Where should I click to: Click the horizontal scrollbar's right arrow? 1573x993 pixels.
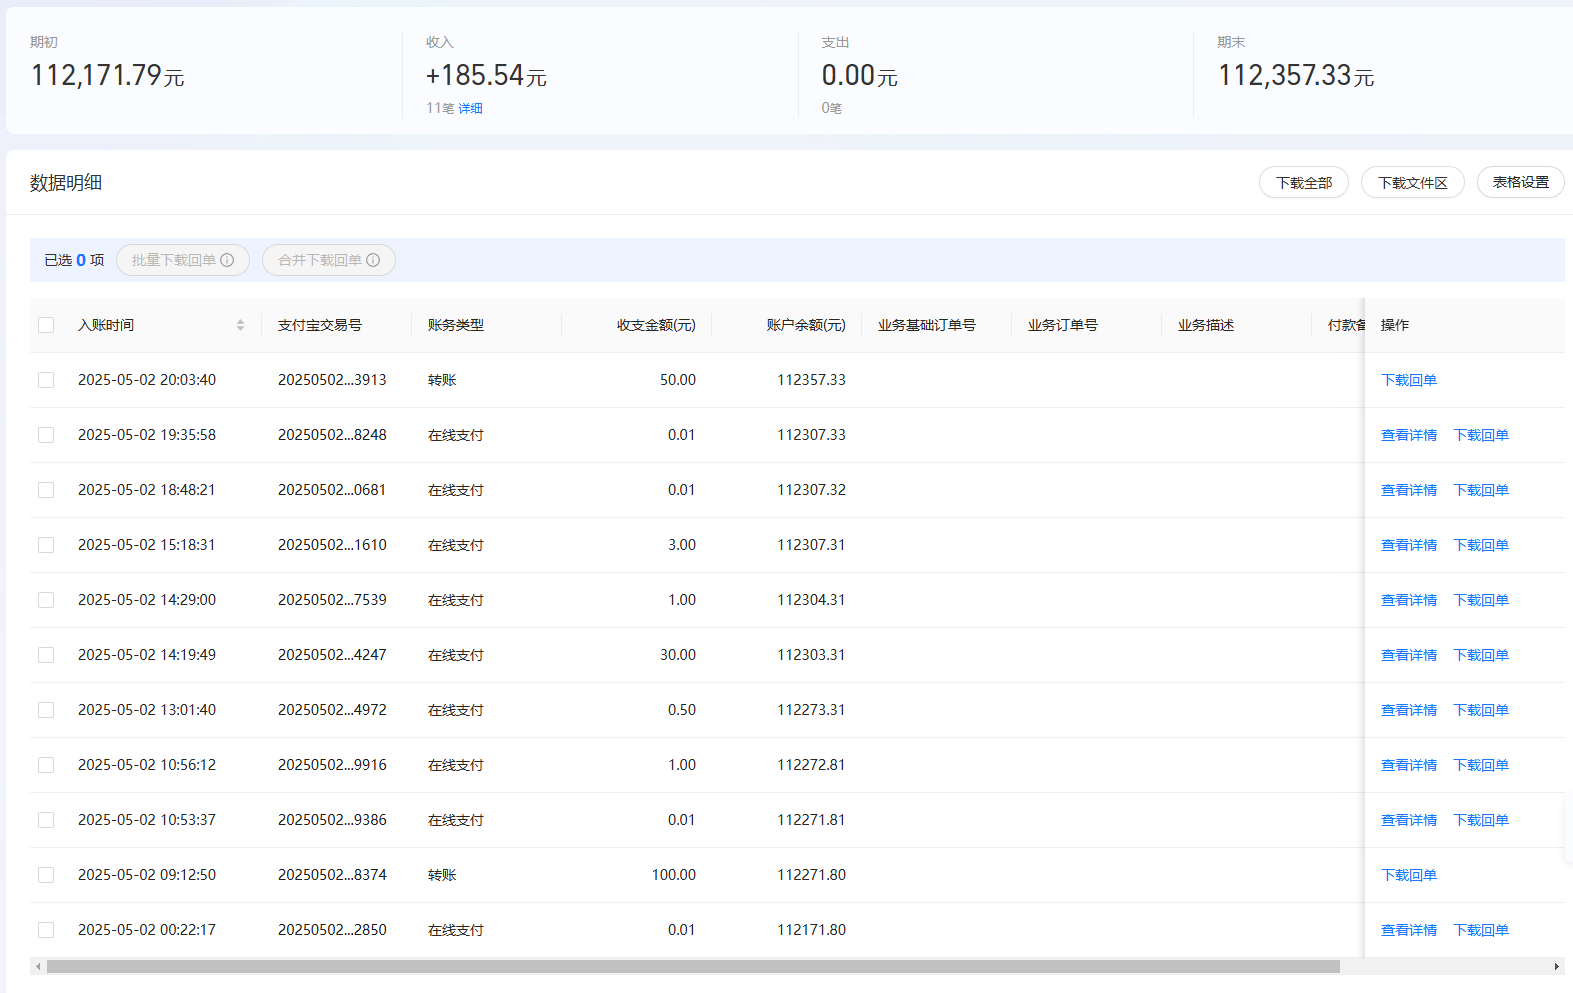point(1556,966)
